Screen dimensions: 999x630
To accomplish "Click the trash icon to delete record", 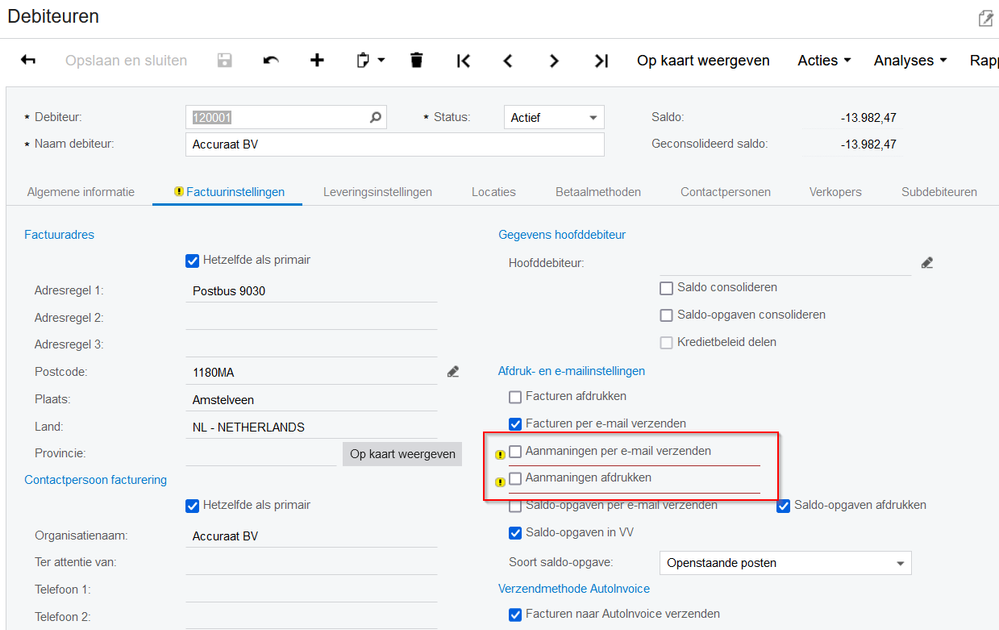I will [x=416, y=60].
